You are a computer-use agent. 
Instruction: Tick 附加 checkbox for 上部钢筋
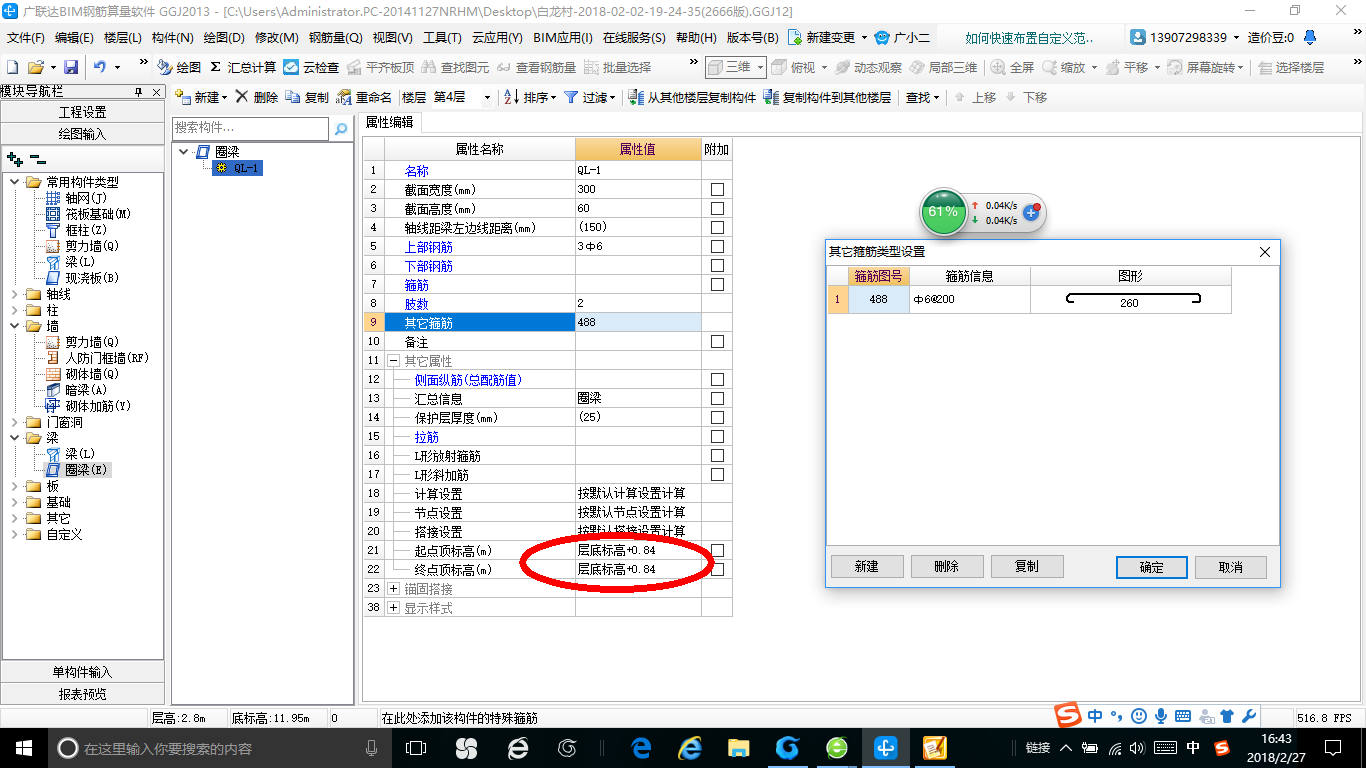[717, 246]
